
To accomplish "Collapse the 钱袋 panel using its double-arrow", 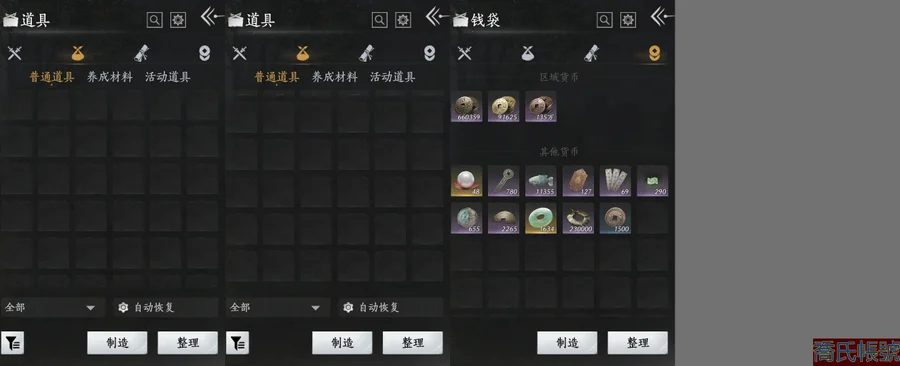I will [662, 17].
